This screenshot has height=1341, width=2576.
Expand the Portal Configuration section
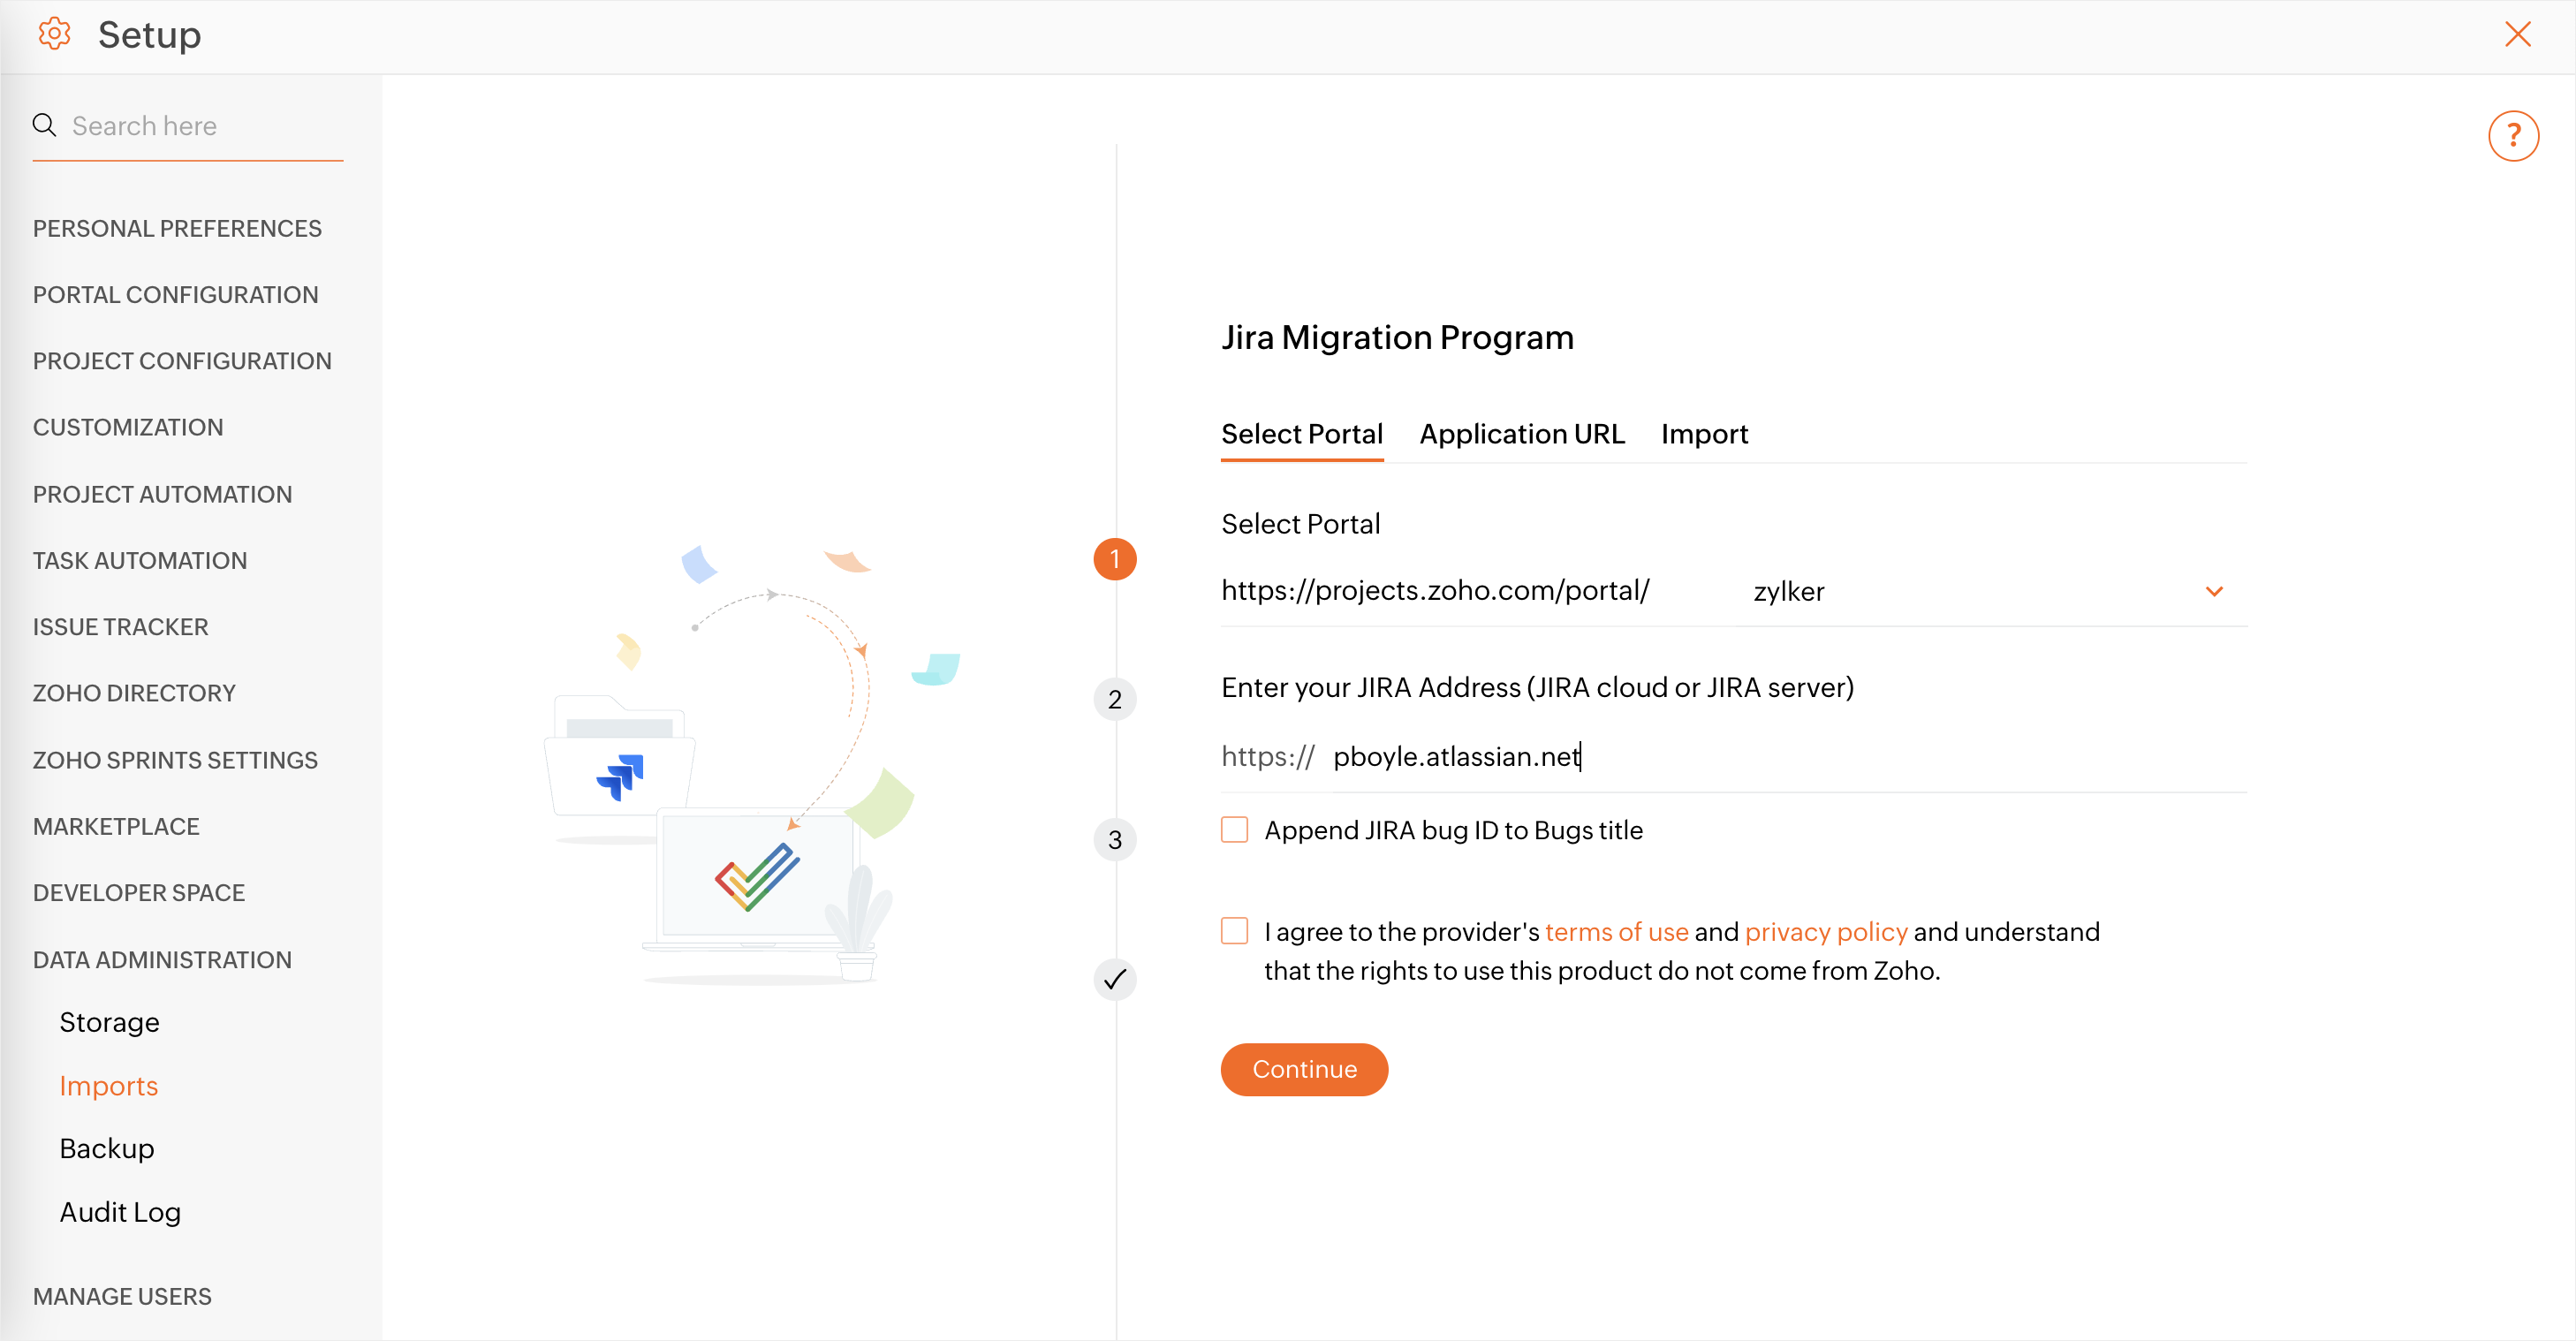coord(175,294)
